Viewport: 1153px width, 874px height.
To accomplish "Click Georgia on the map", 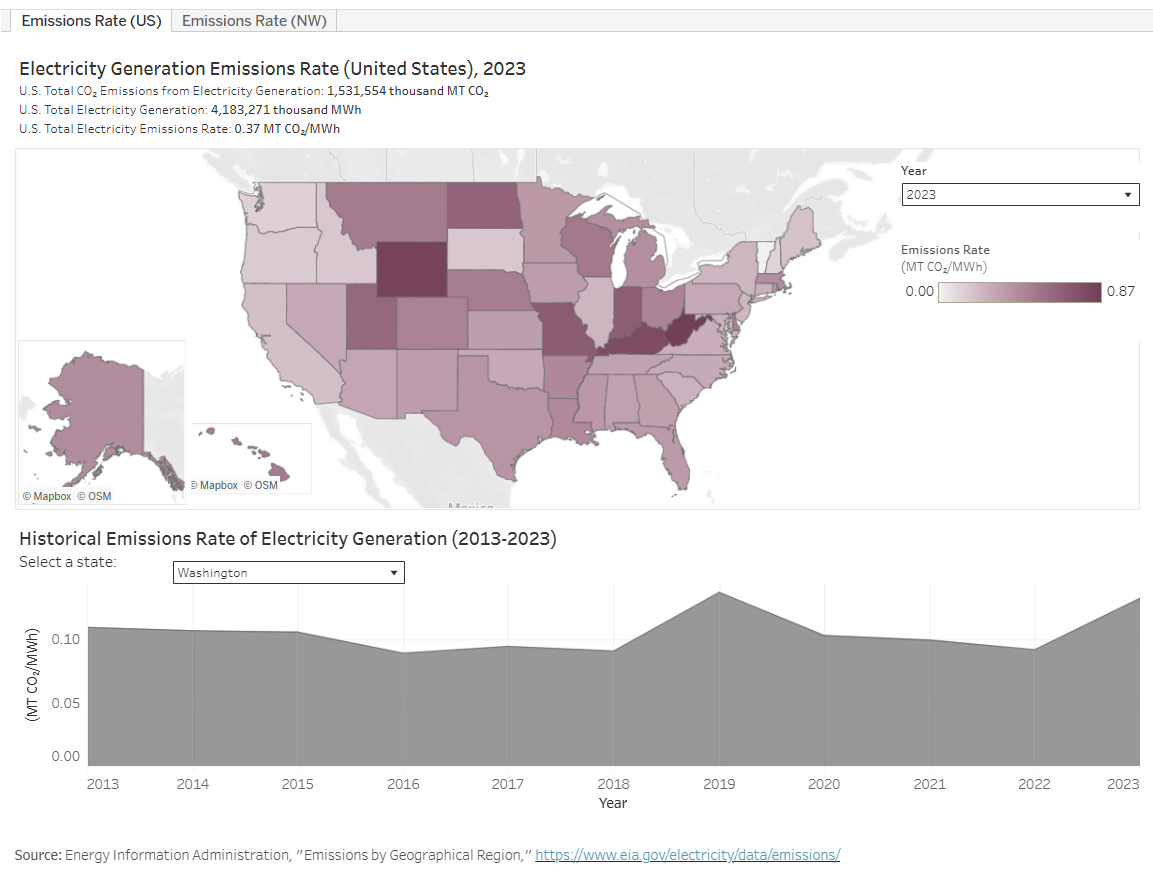I will click(657, 401).
